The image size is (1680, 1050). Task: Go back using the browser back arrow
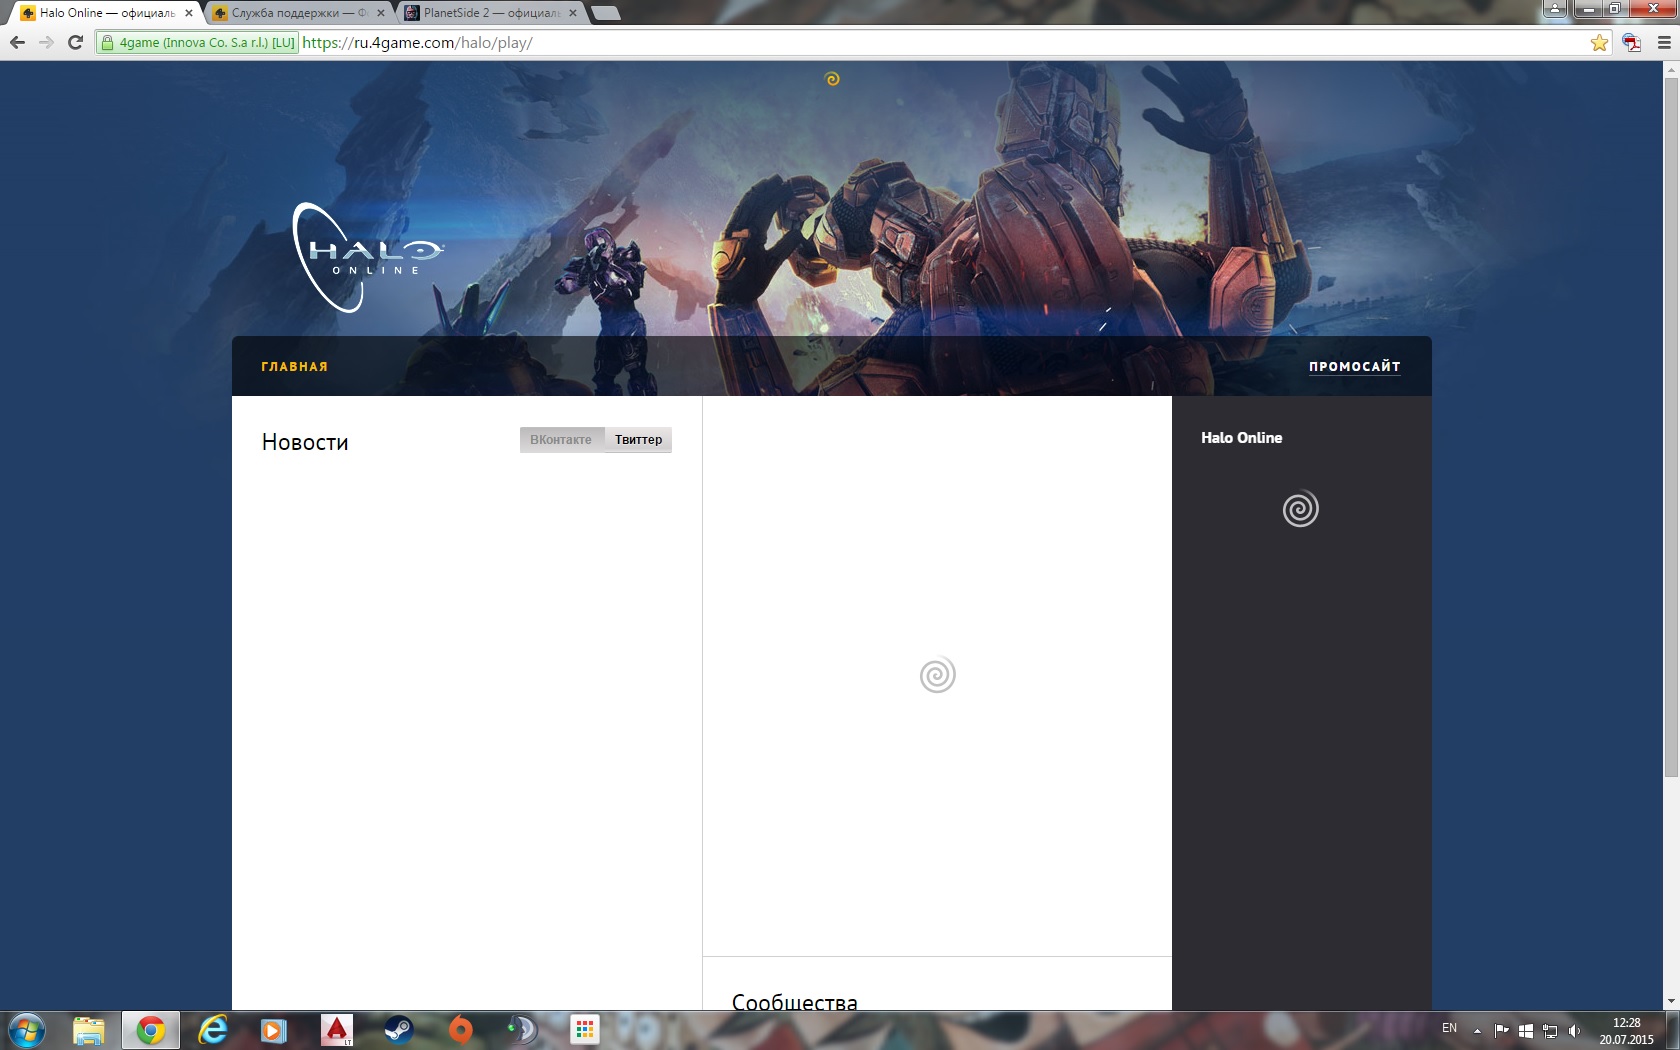(x=17, y=43)
